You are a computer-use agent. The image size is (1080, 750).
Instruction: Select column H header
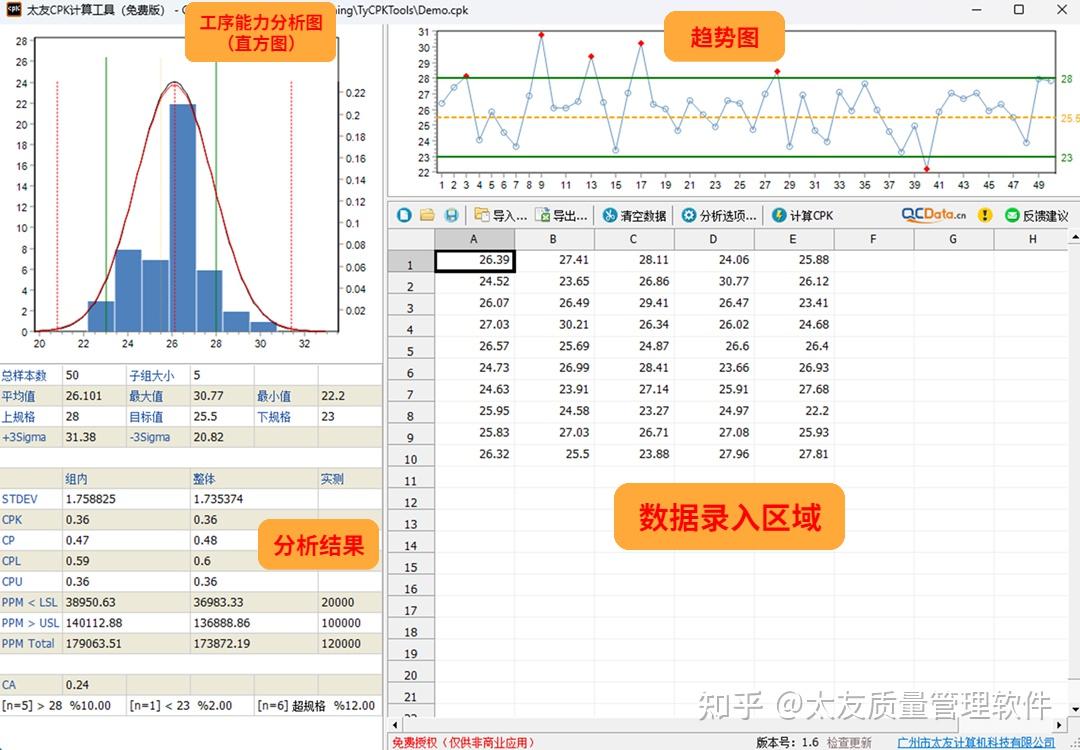(1032, 239)
